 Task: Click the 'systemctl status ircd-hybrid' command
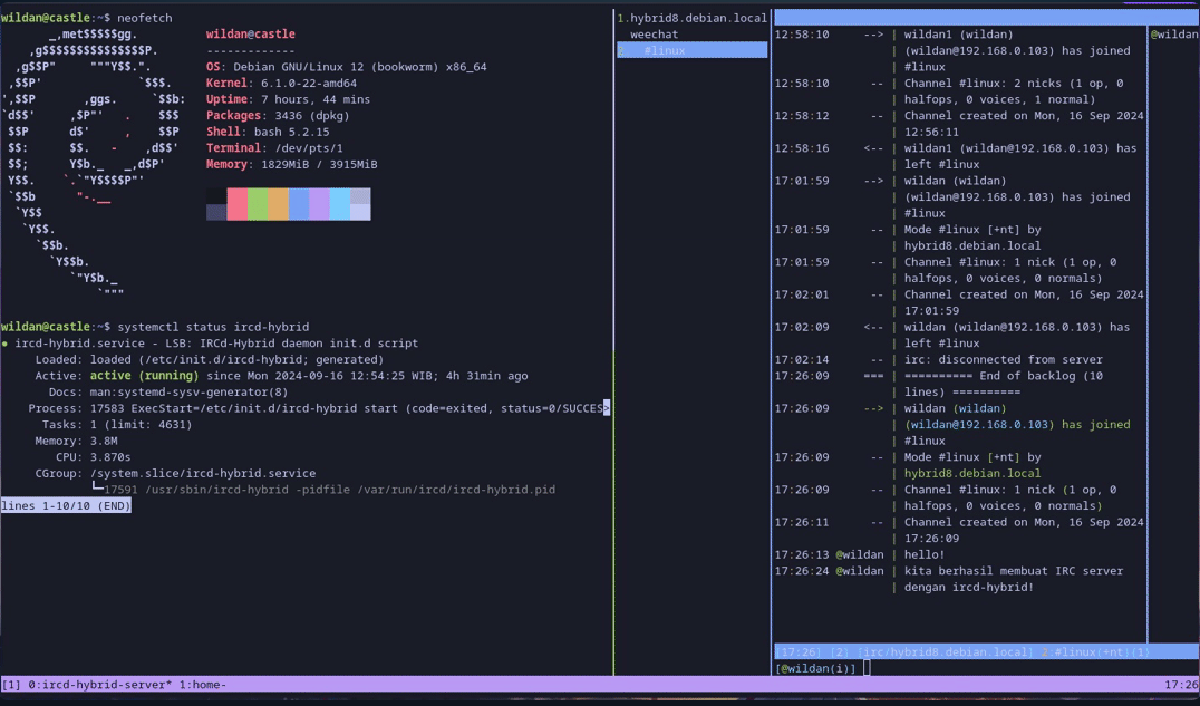213,327
